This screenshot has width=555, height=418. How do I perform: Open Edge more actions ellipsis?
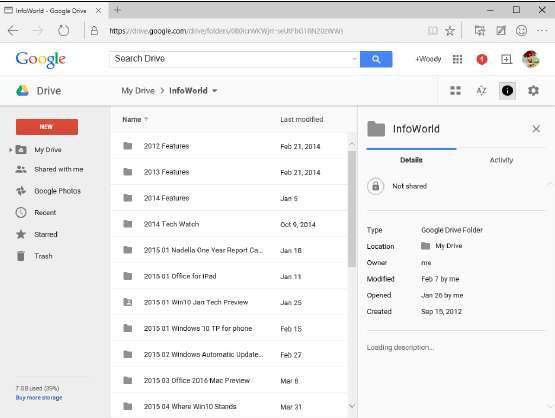tap(542, 31)
